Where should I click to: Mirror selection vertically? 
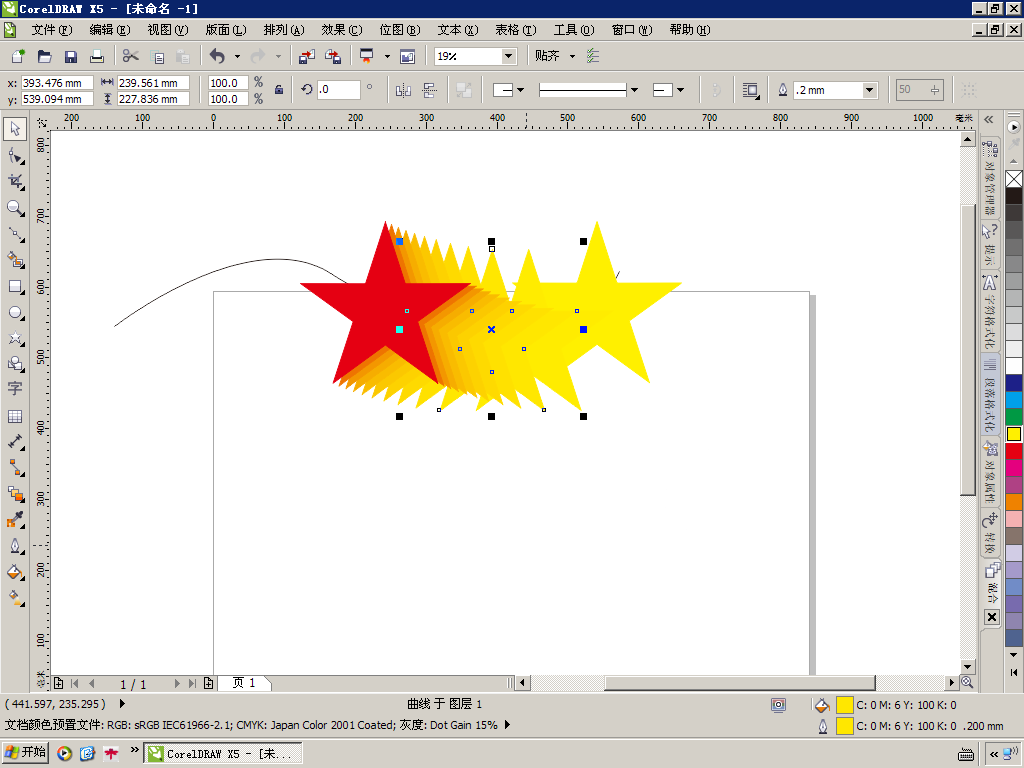pos(429,90)
